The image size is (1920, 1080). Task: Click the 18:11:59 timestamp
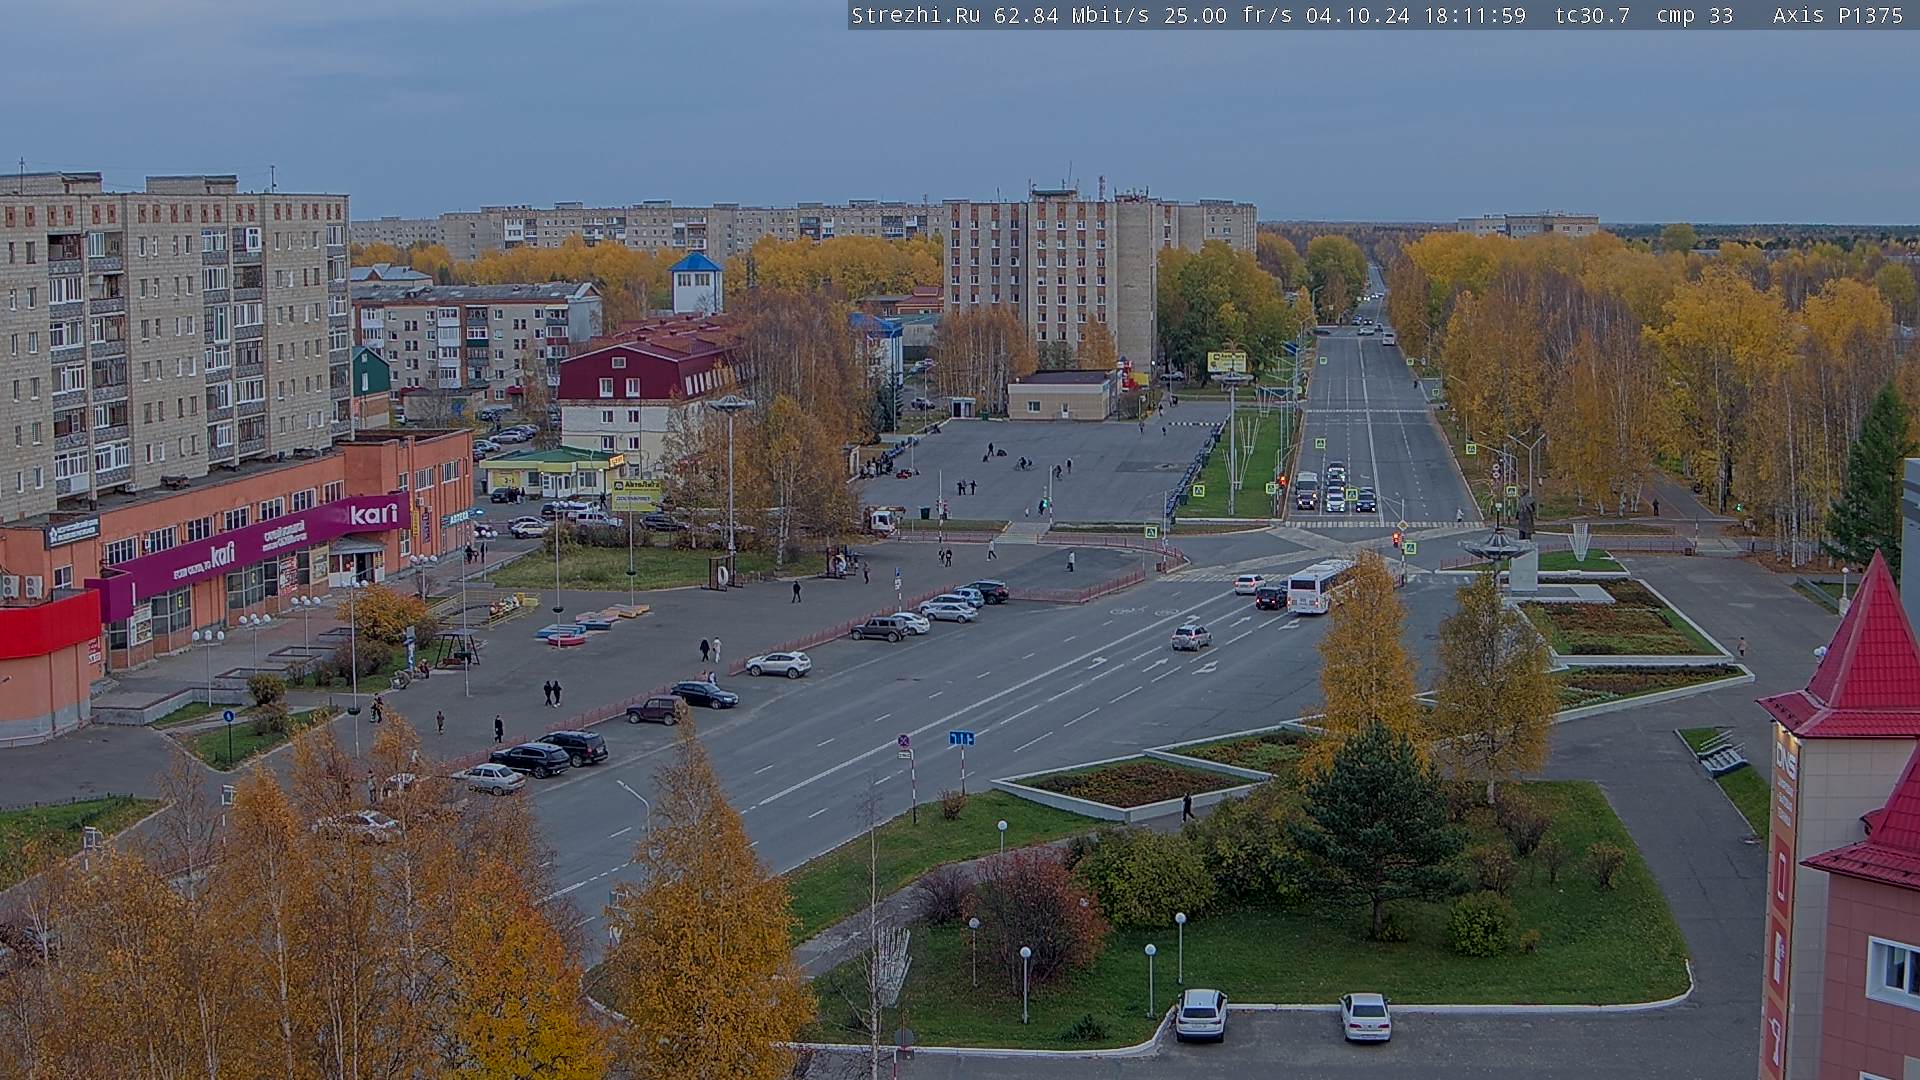click(1474, 15)
